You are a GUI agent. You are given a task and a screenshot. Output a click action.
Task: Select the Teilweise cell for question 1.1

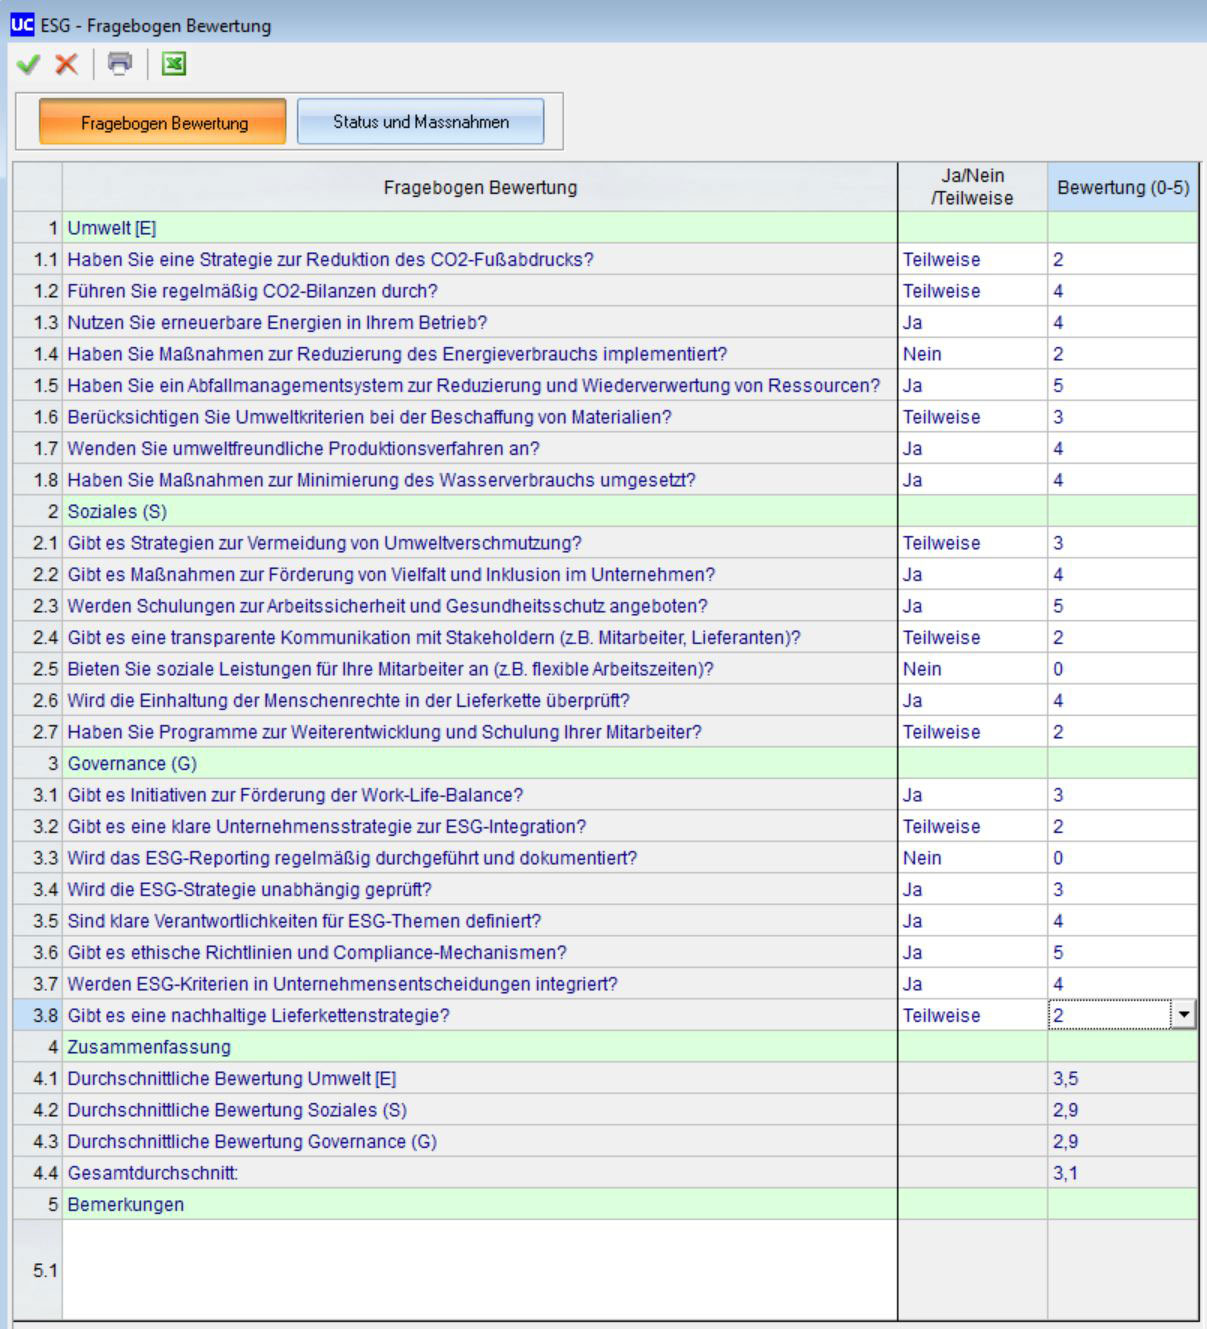click(972, 260)
